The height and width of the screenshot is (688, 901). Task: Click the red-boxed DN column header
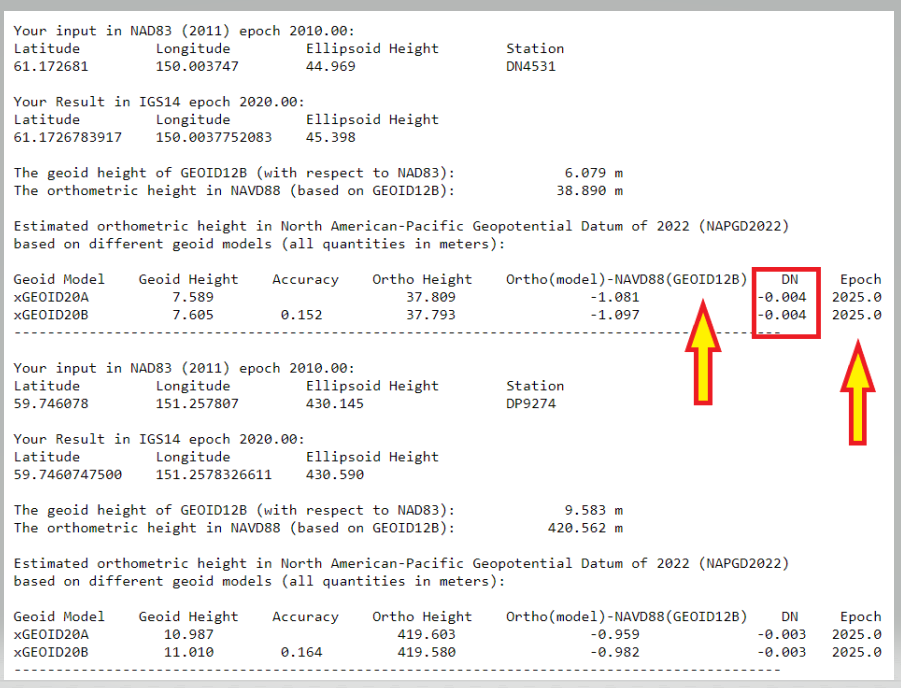[789, 279]
